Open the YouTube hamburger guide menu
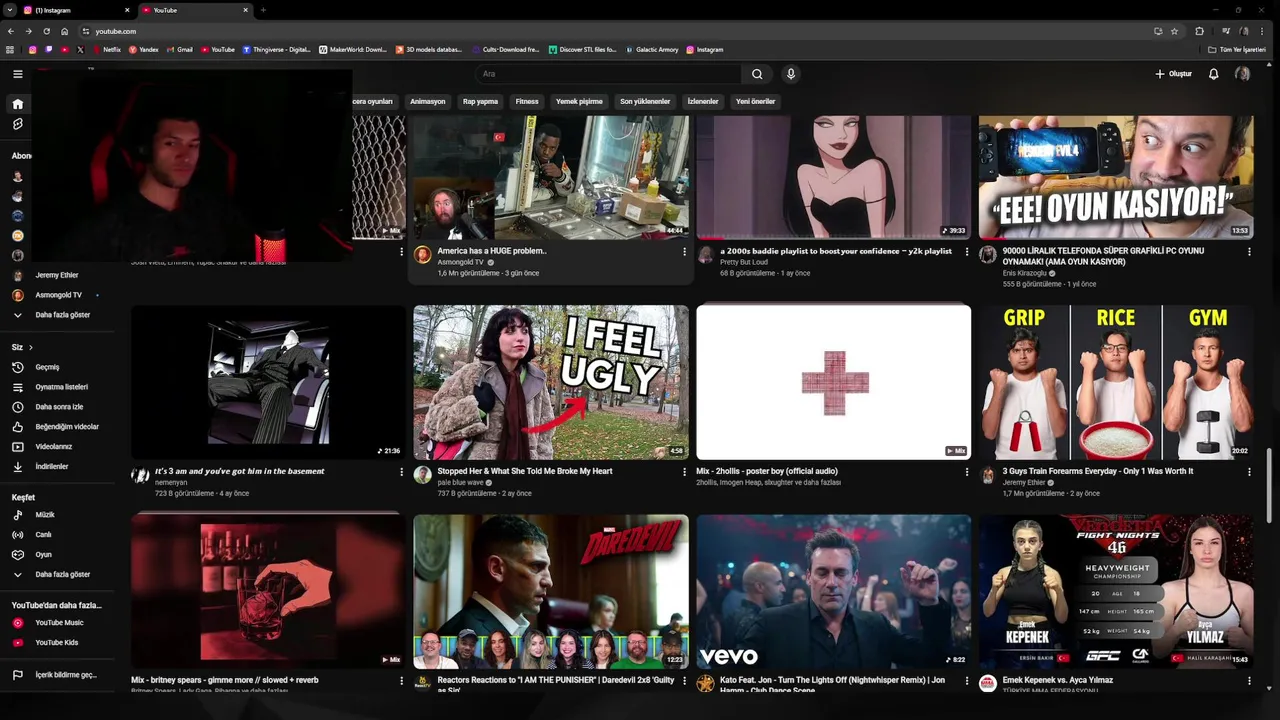This screenshot has width=1280, height=720. (x=17, y=74)
